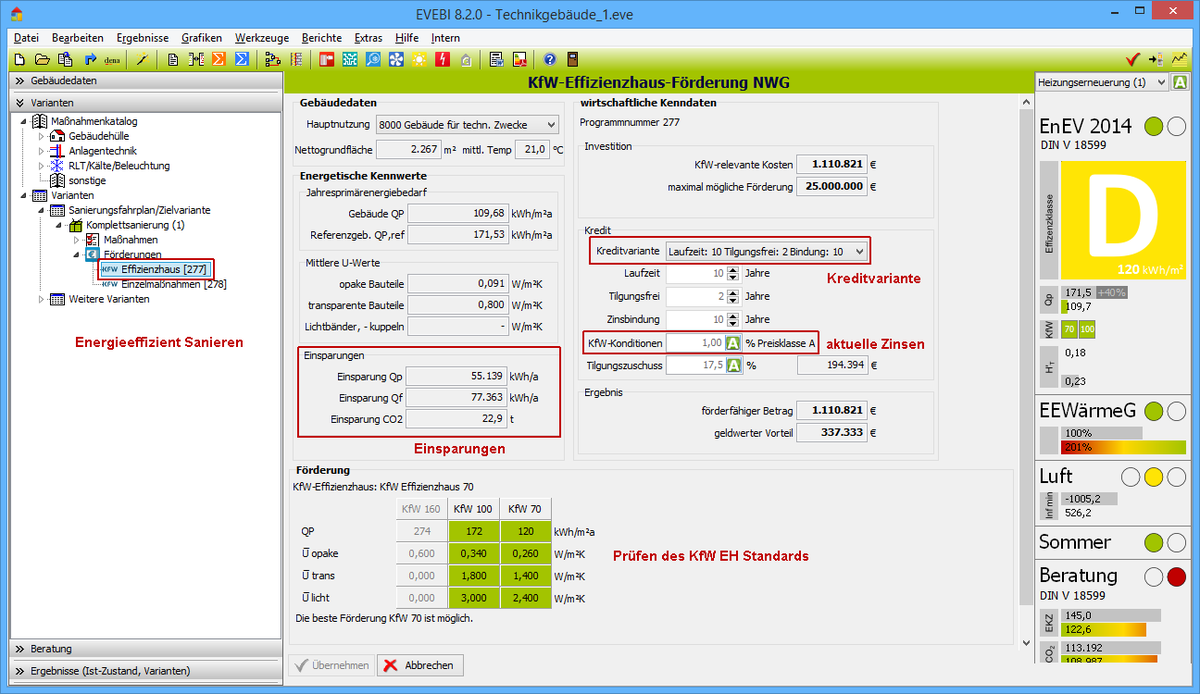Click the white Sommer indicator circle
Viewport: 1200px width, 694px height.
click(x=1177, y=543)
